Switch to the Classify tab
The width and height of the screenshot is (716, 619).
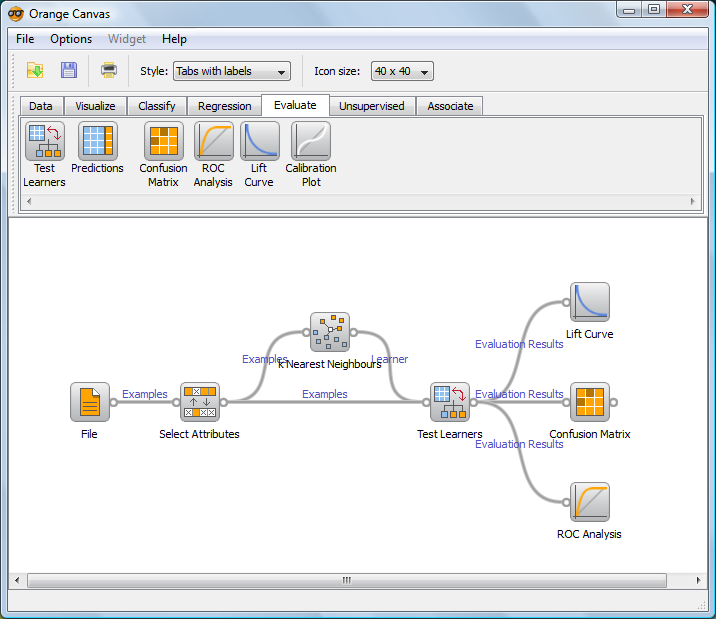tap(157, 106)
